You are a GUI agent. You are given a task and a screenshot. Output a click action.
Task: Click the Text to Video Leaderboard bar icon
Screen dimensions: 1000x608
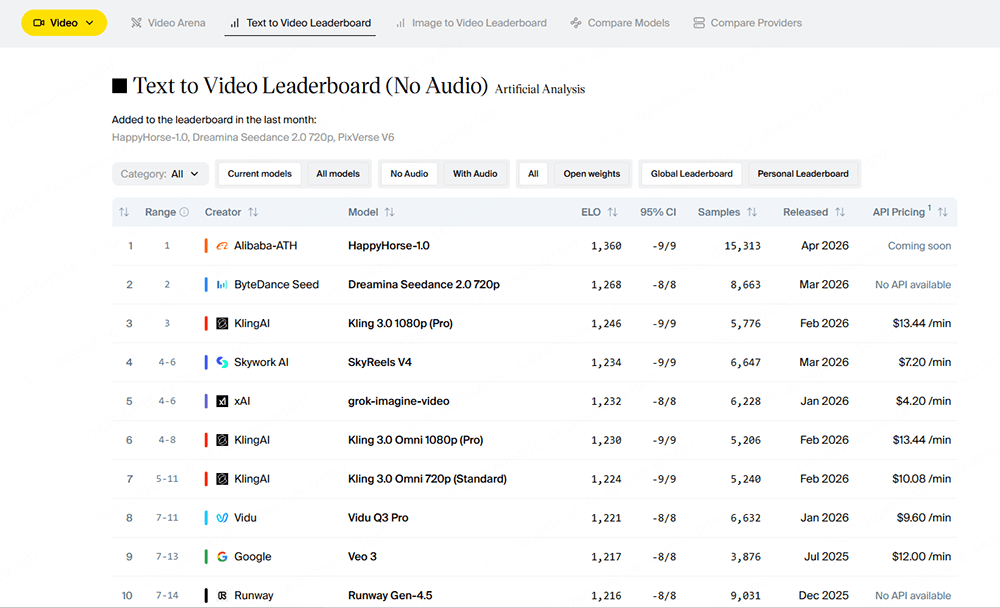click(235, 23)
